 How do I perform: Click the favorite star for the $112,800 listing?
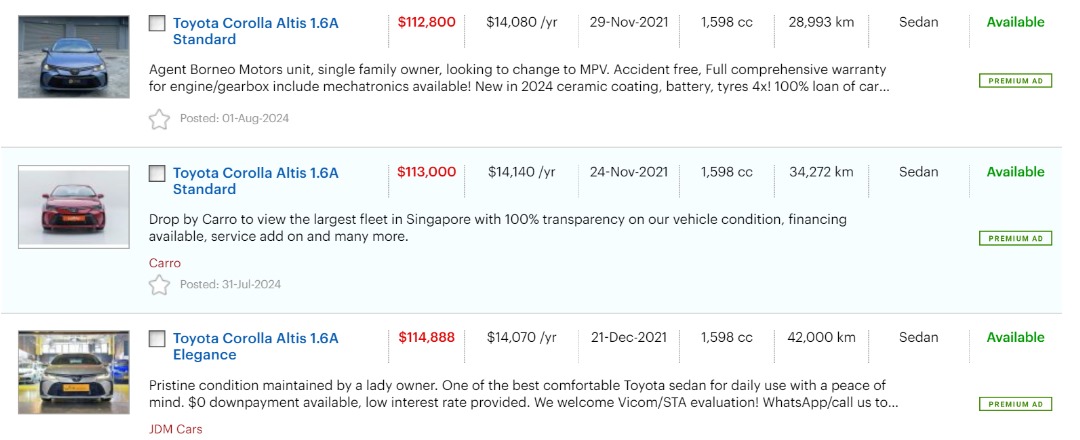tap(159, 119)
